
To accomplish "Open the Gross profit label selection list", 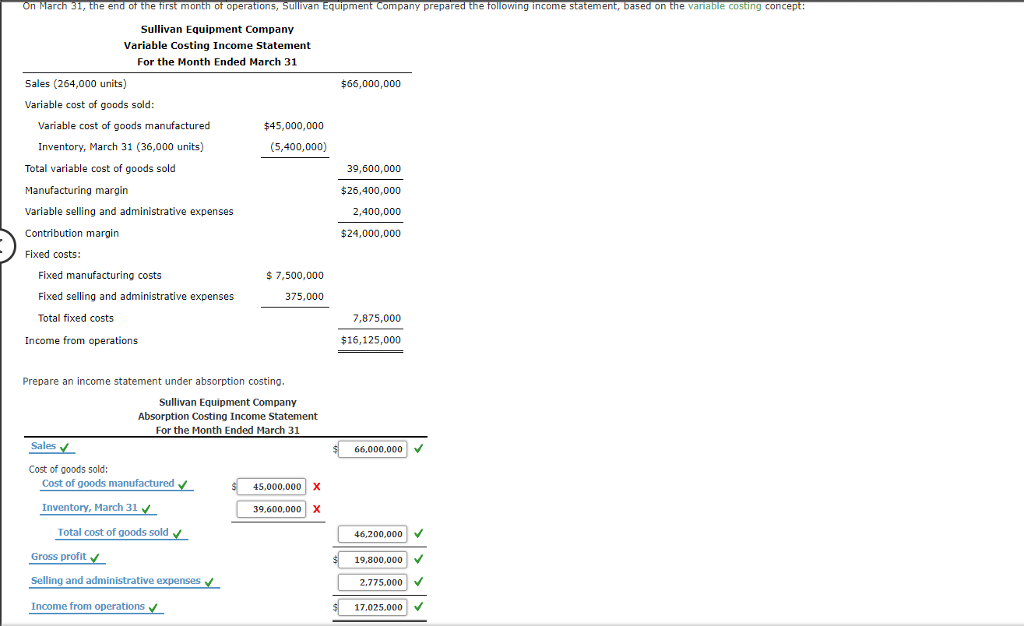I will pos(58,558).
